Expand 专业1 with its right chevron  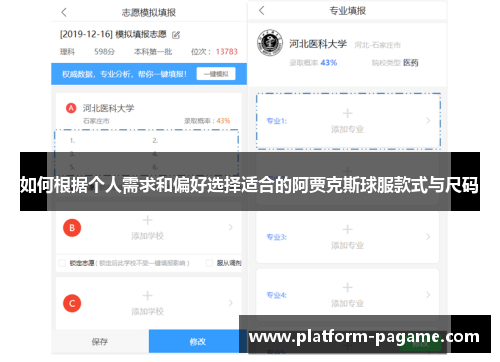click(428, 120)
